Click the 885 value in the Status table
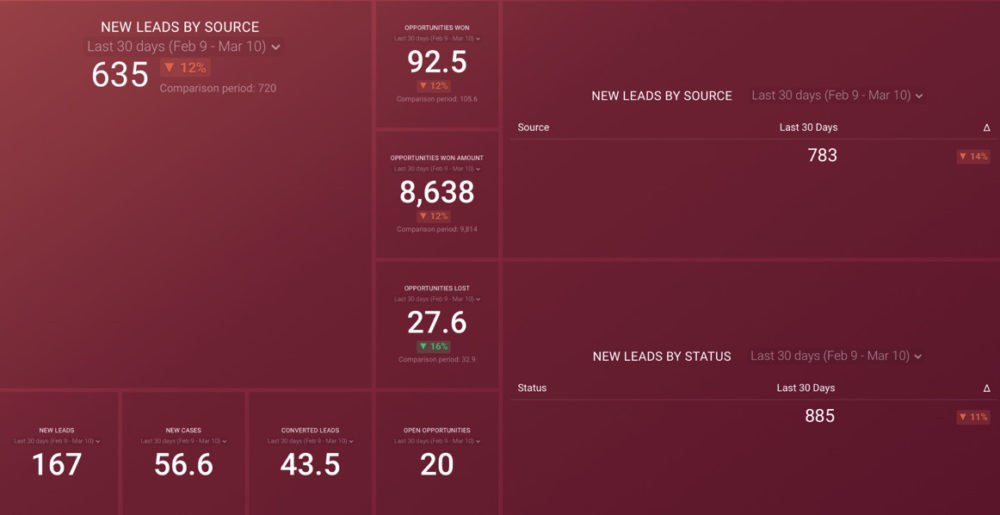This screenshot has width=1000, height=515. click(819, 416)
